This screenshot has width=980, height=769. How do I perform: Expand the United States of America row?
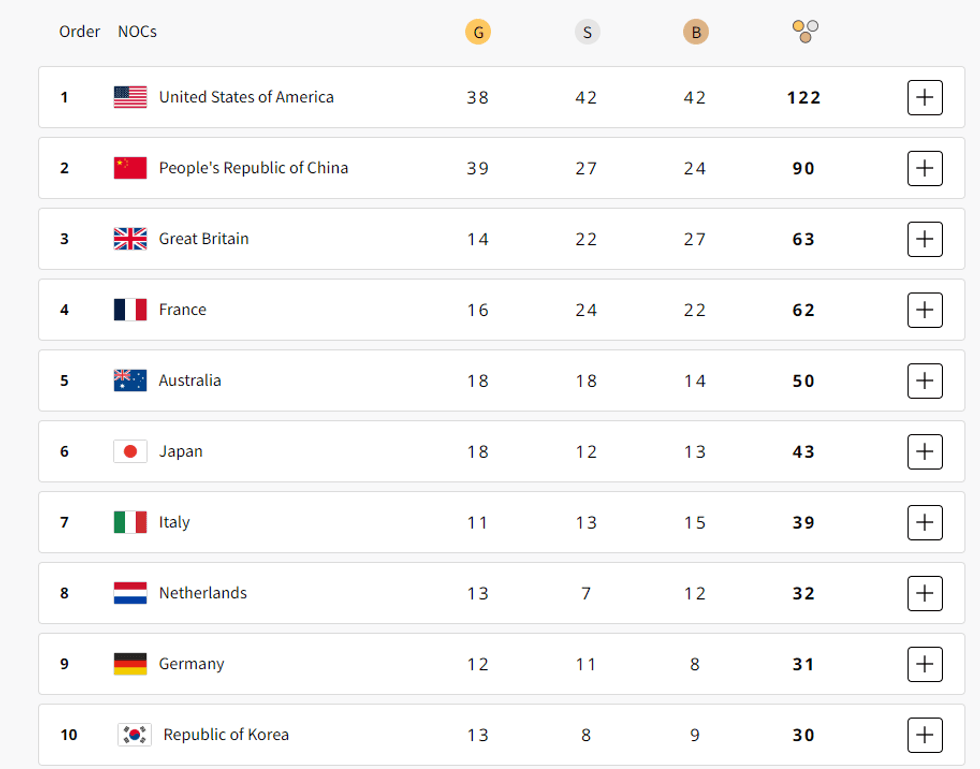pyautogui.click(x=925, y=97)
